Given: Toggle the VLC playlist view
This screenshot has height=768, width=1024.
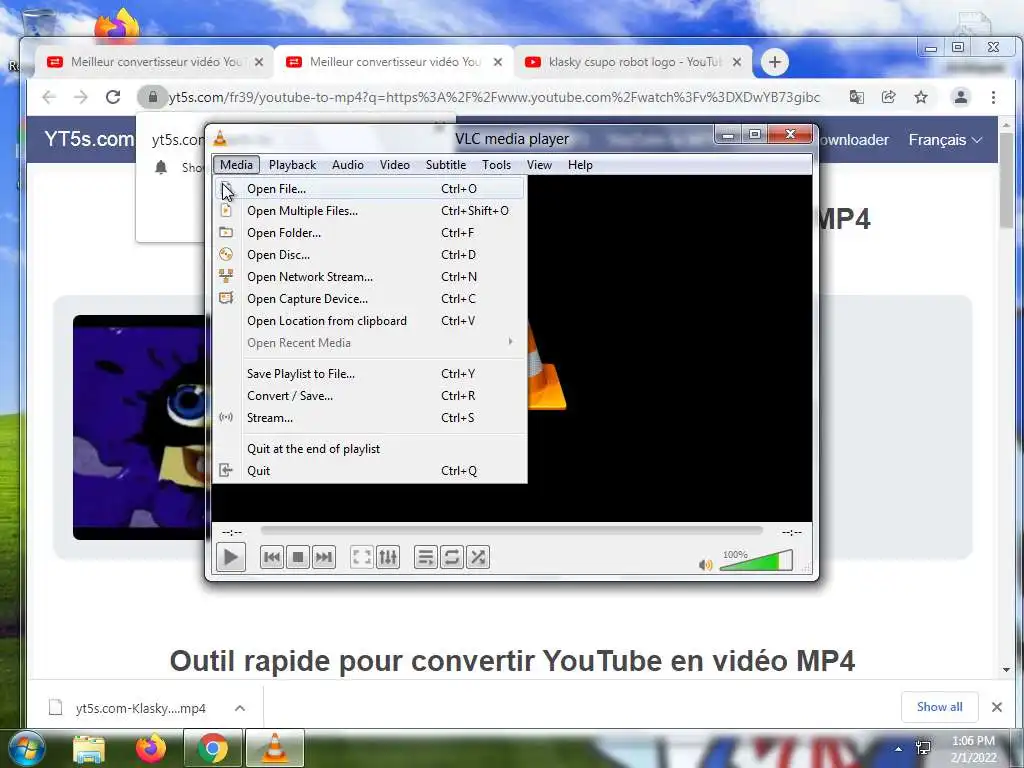Looking at the screenshot, I should click(426, 557).
